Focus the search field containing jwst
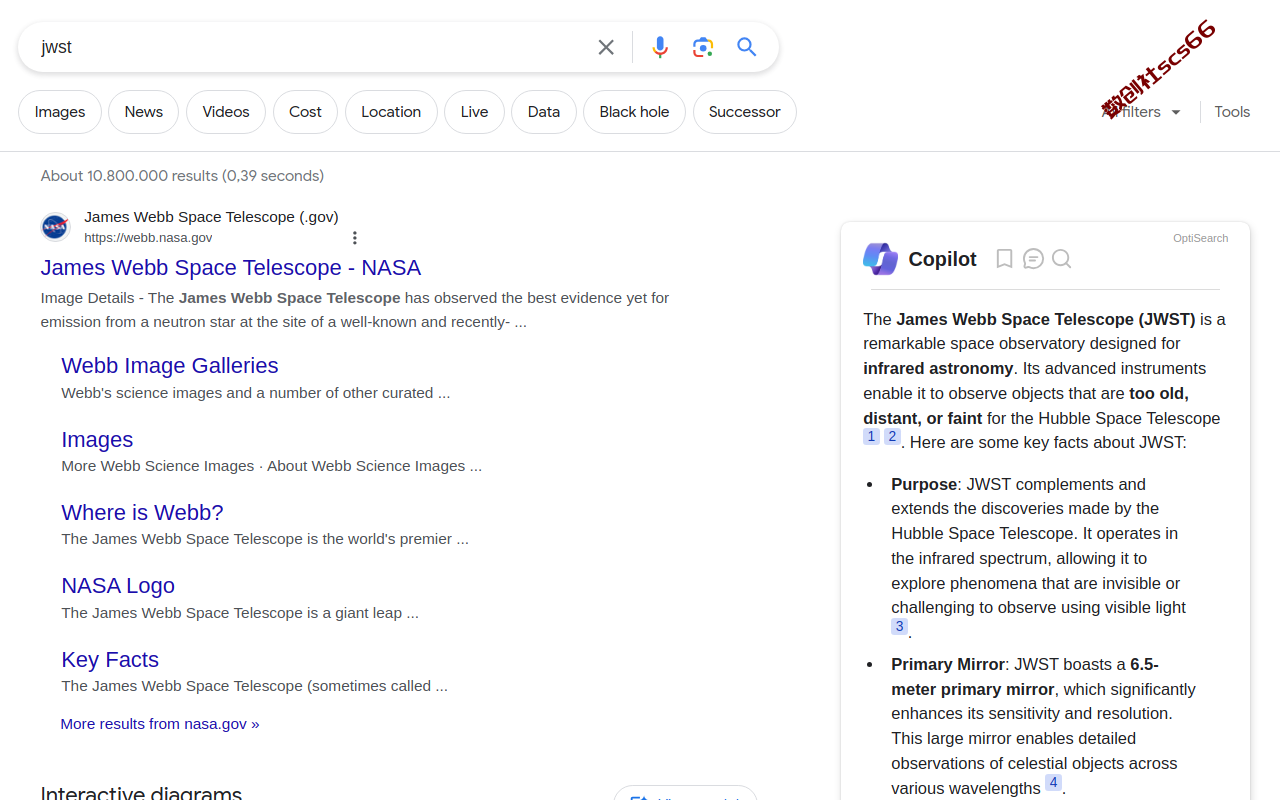This screenshot has height=800, width=1280. point(310,47)
